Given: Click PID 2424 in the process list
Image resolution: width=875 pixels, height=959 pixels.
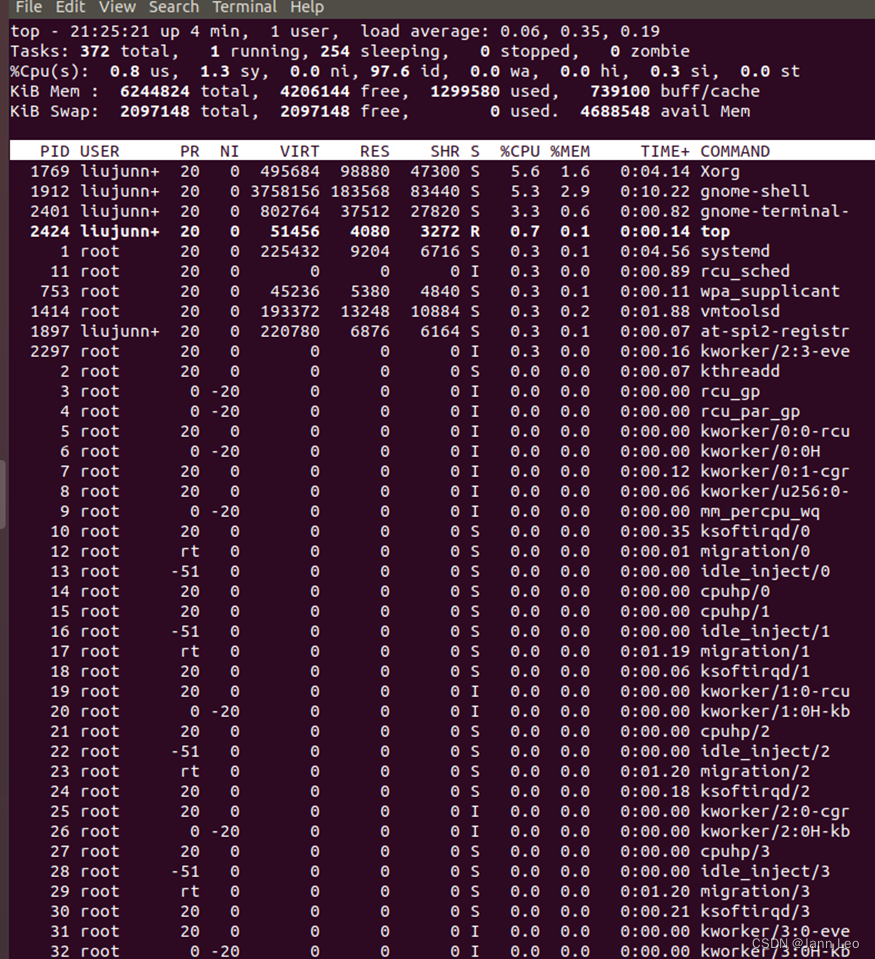Looking at the screenshot, I should point(50,231).
